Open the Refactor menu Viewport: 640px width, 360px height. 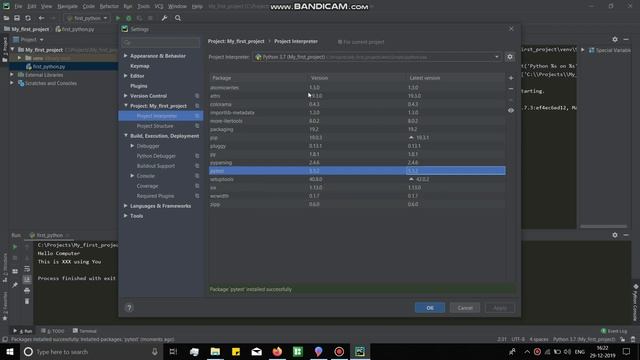pos(109,7)
